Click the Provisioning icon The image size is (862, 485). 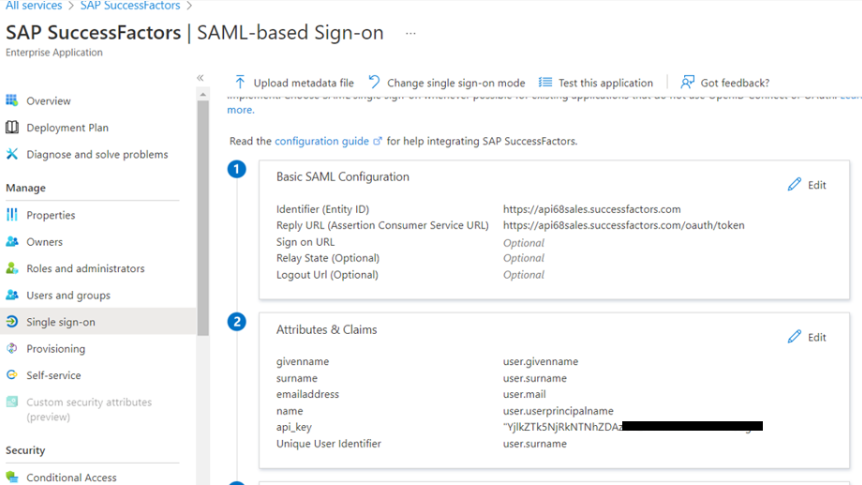[x=12, y=349]
